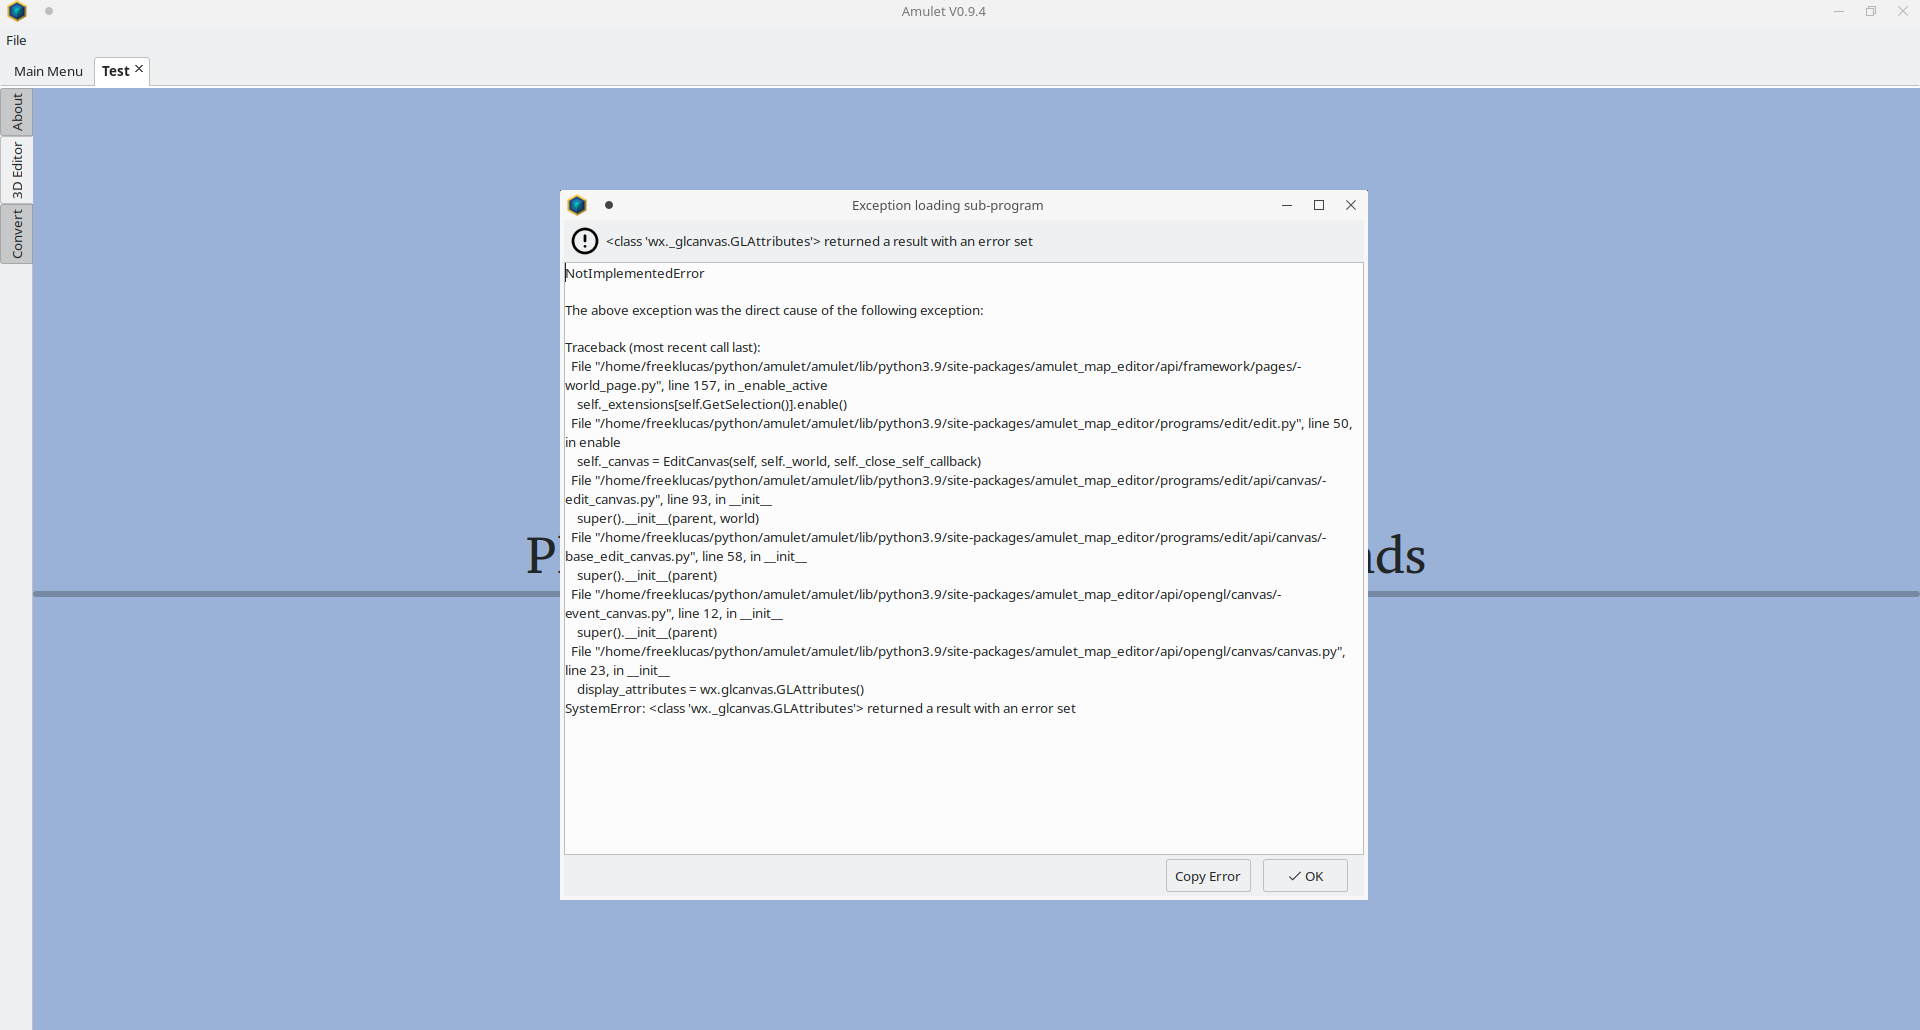Open the File menu
Image resolution: width=1920 pixels, height=1030 pixels.
[16, 40]
